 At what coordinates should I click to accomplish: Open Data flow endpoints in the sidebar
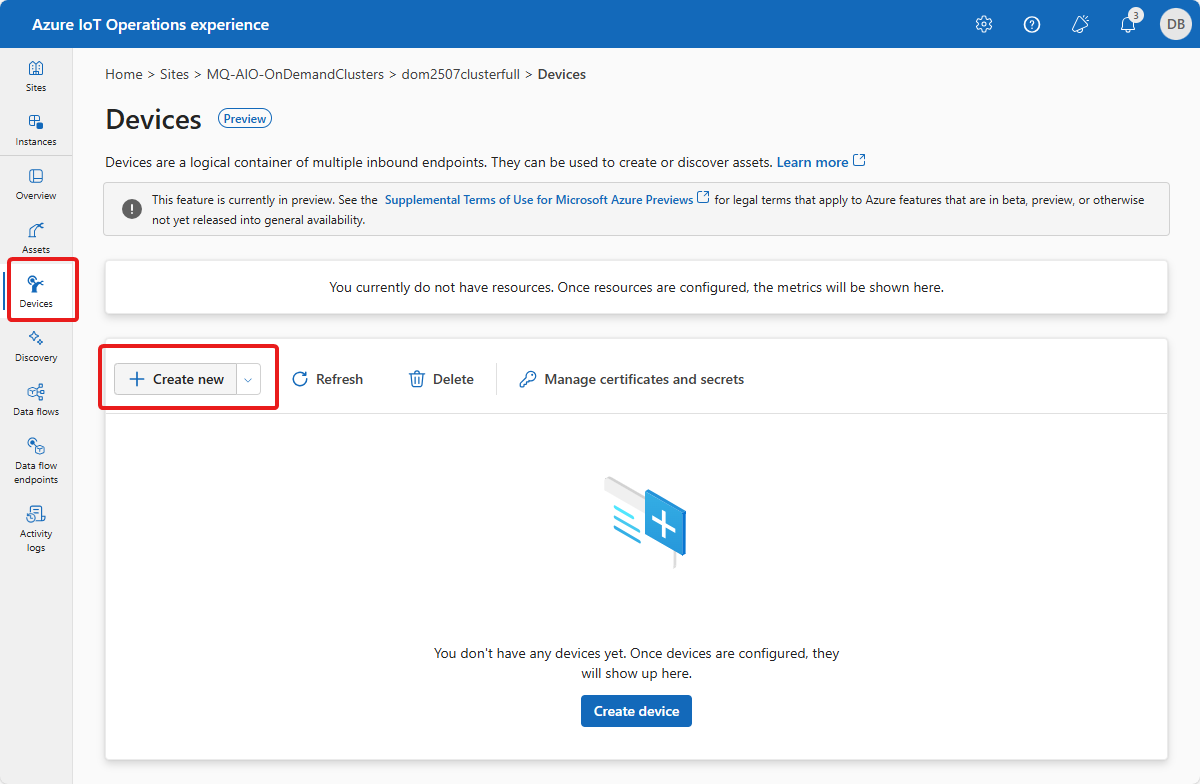(36, 460)
